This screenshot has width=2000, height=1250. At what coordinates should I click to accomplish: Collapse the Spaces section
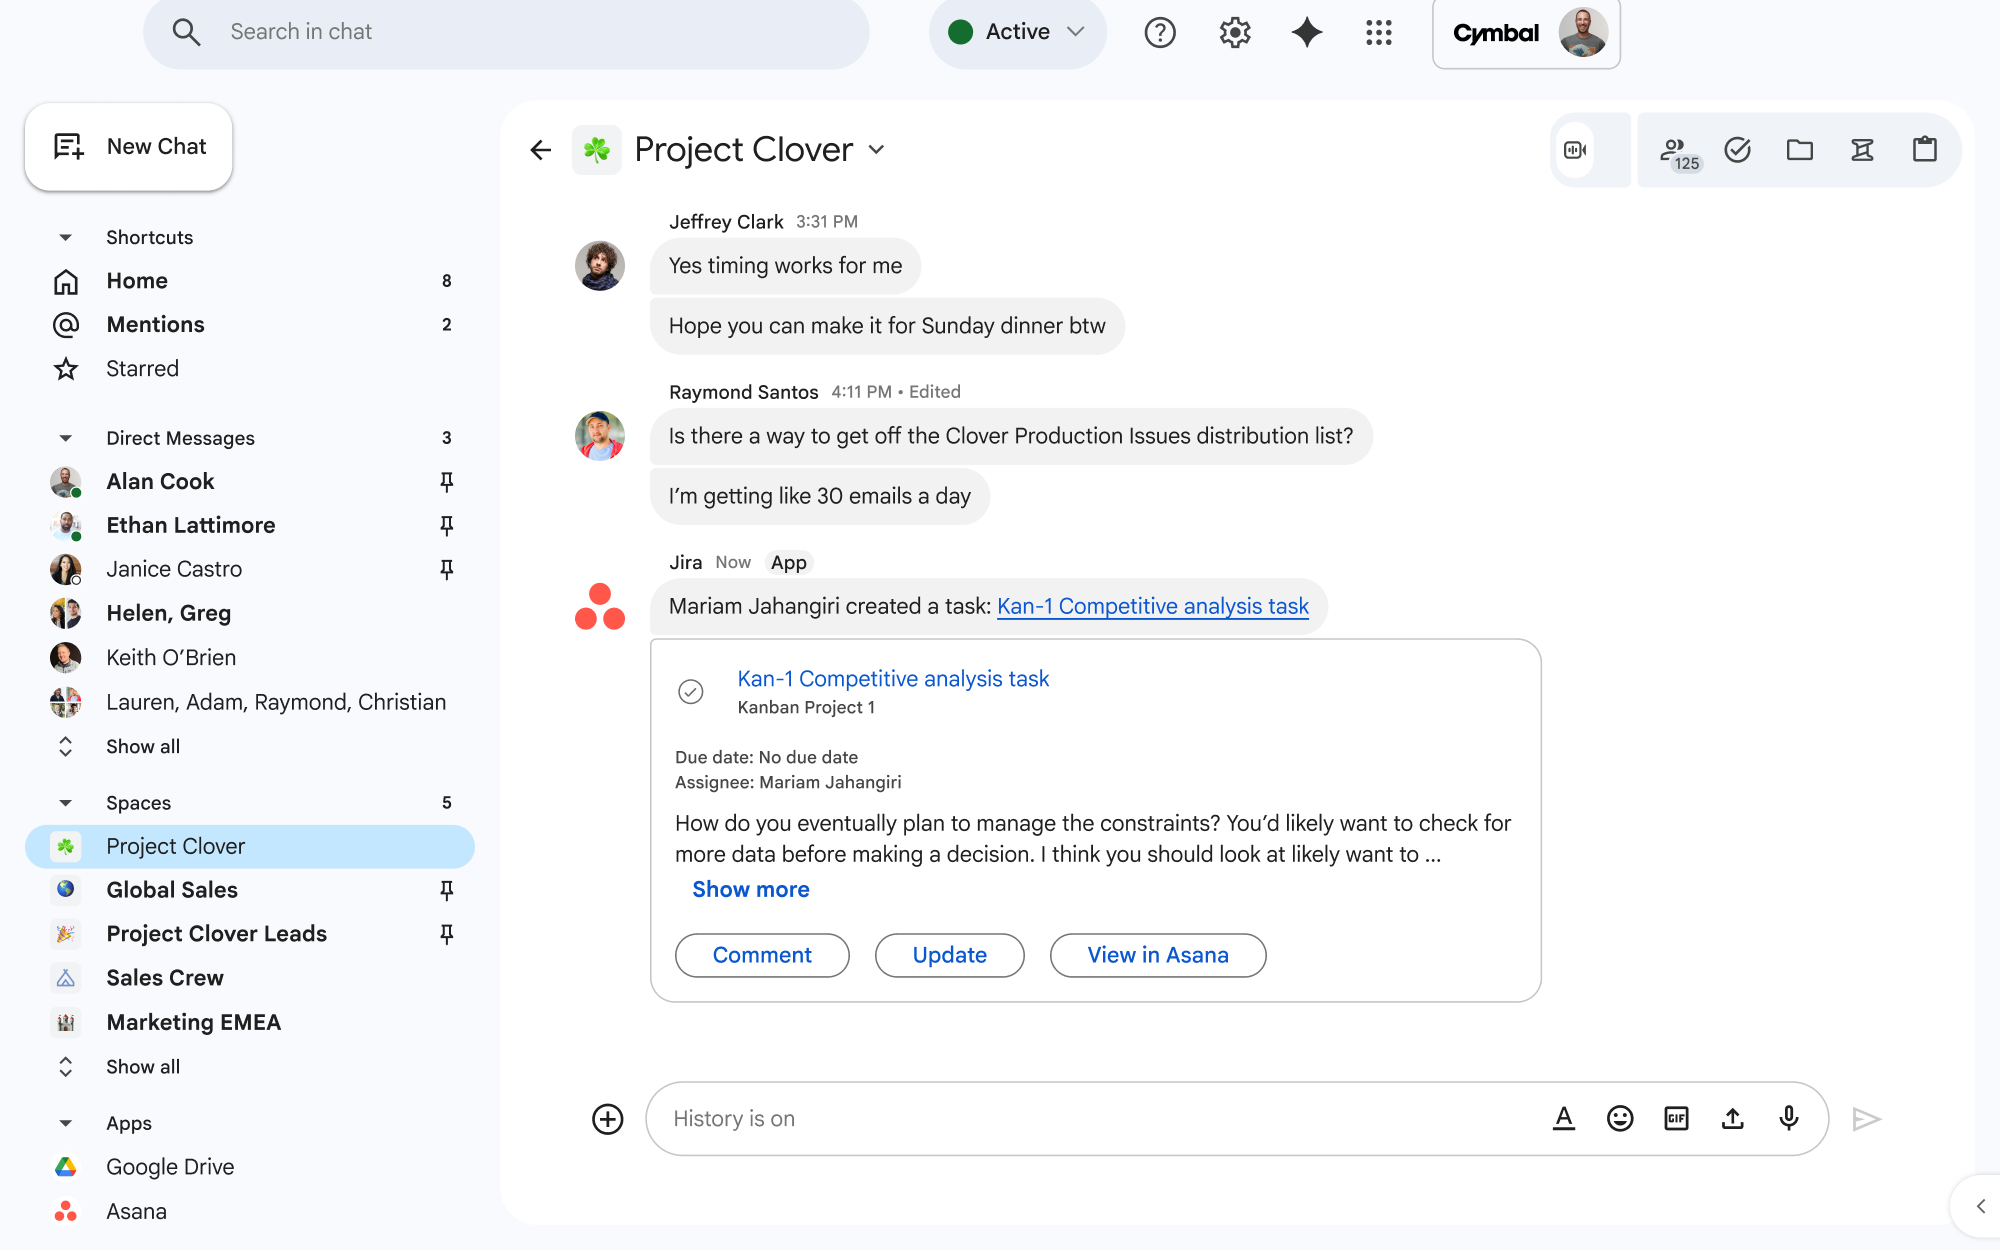coord(66,803)
